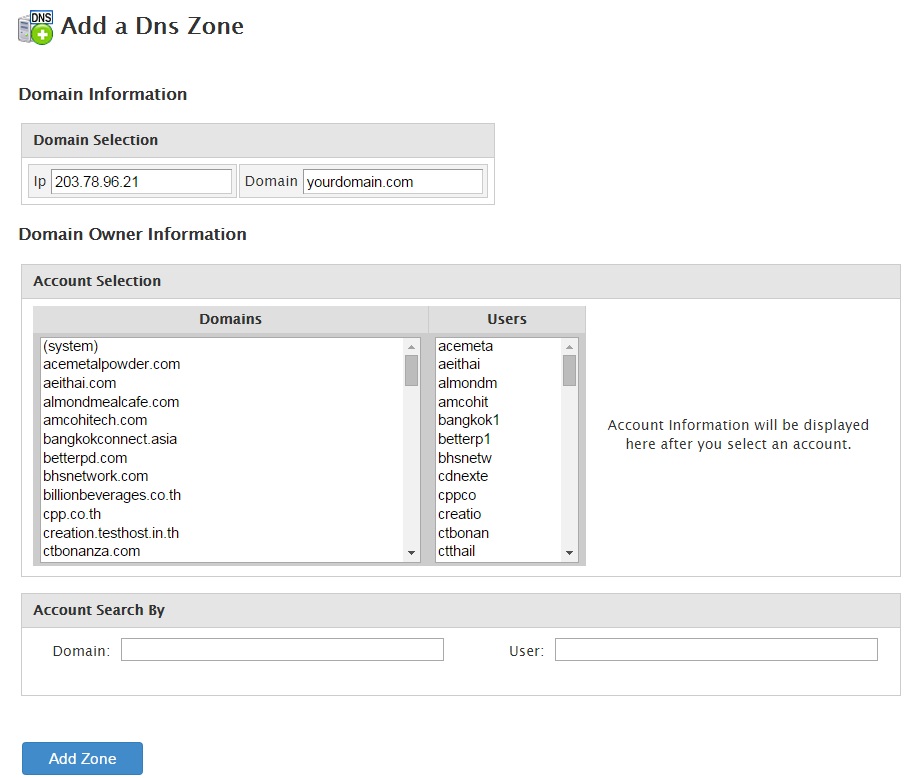Select bangkokconnect.asia domain entry
This screenshot has height=778, width=914.
coord(110,439)
